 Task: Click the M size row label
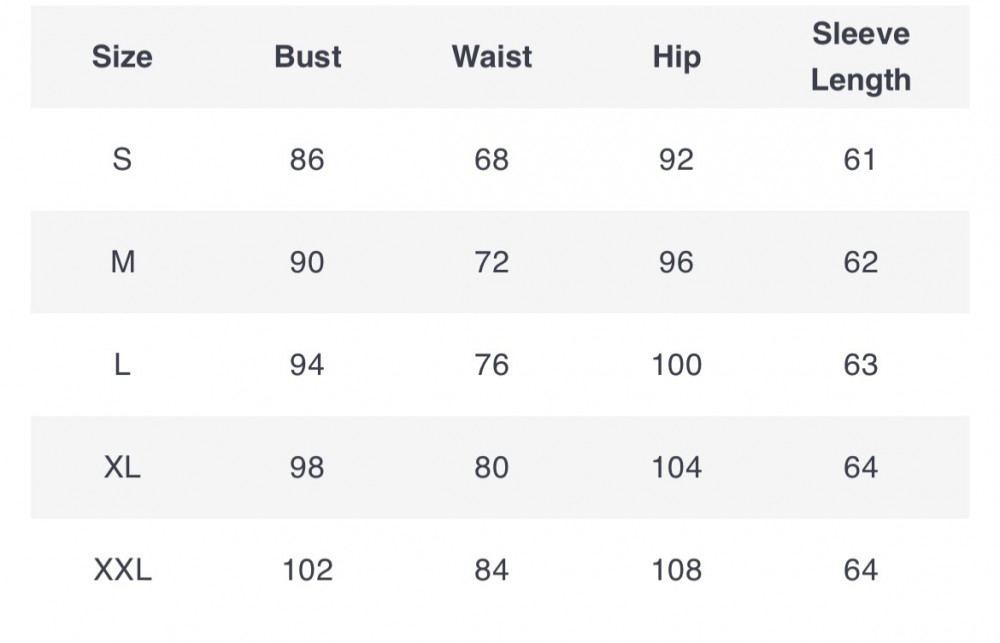point(122,262)
